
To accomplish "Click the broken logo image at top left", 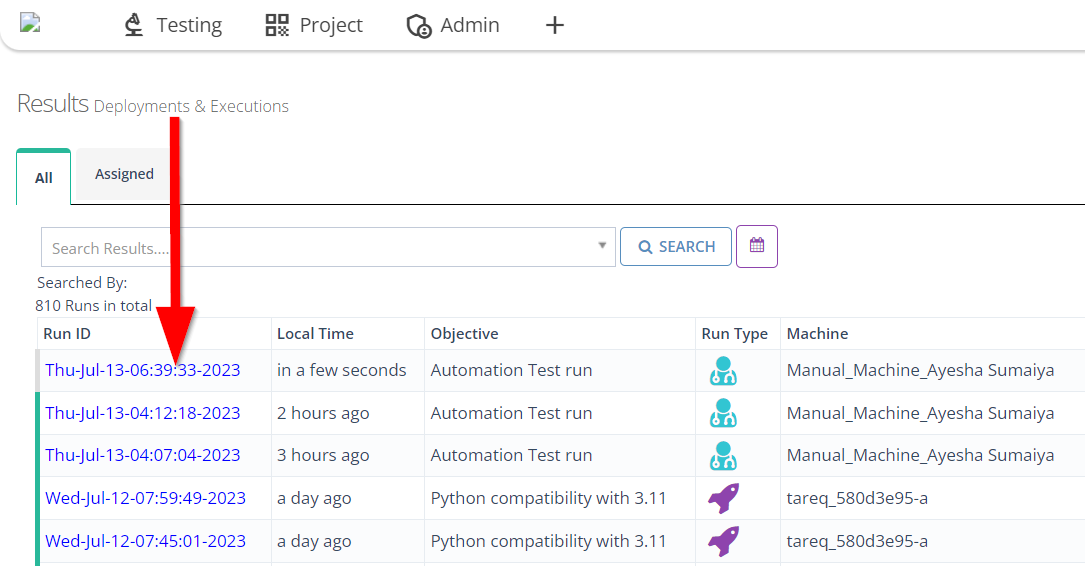I will point(30,23).
